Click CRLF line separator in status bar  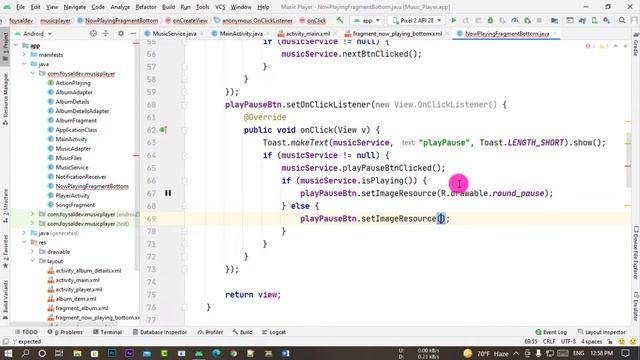[549, 342]
